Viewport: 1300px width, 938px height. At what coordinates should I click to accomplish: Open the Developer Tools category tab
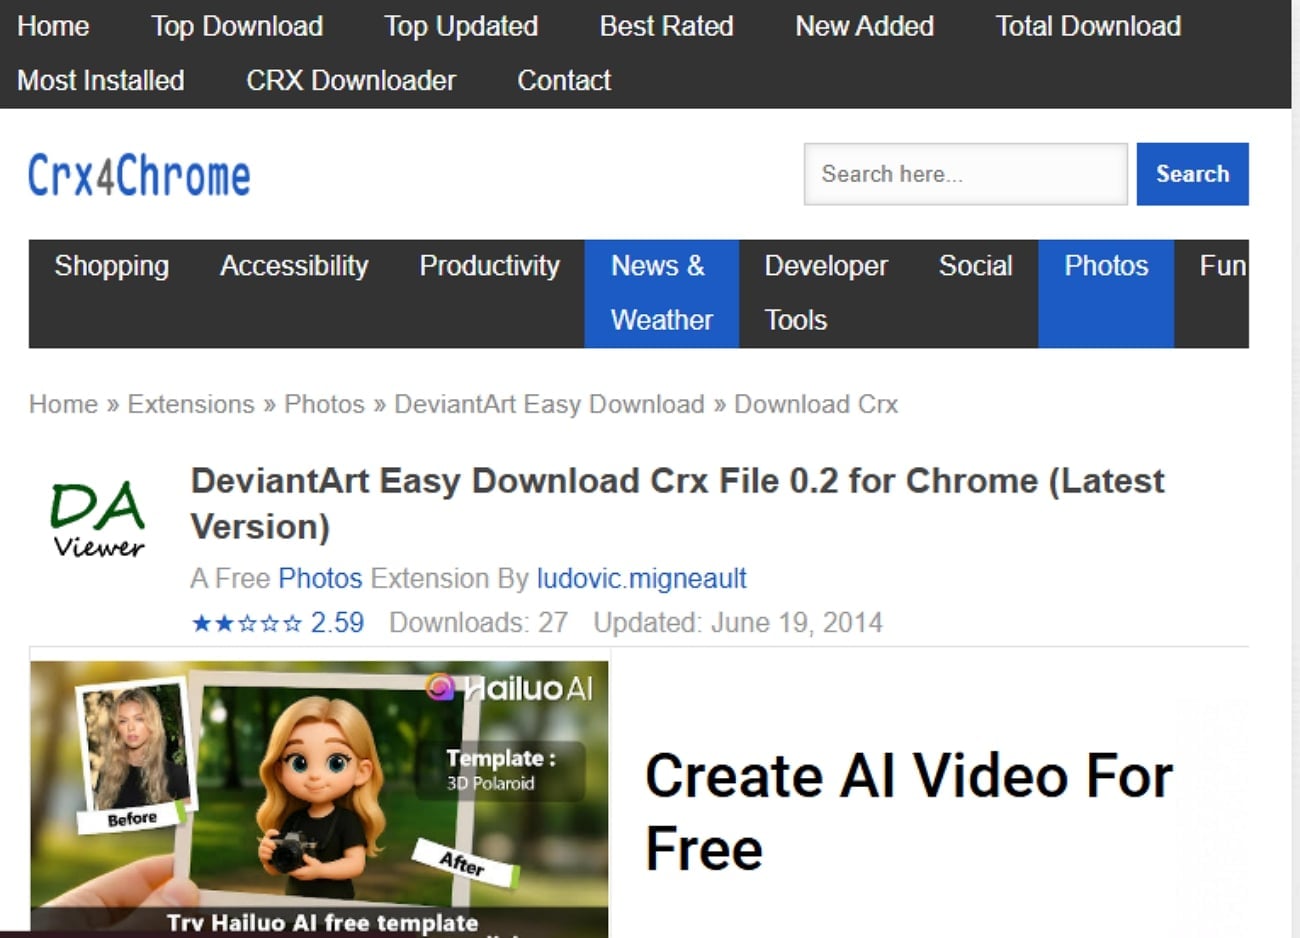coord(826,293)
